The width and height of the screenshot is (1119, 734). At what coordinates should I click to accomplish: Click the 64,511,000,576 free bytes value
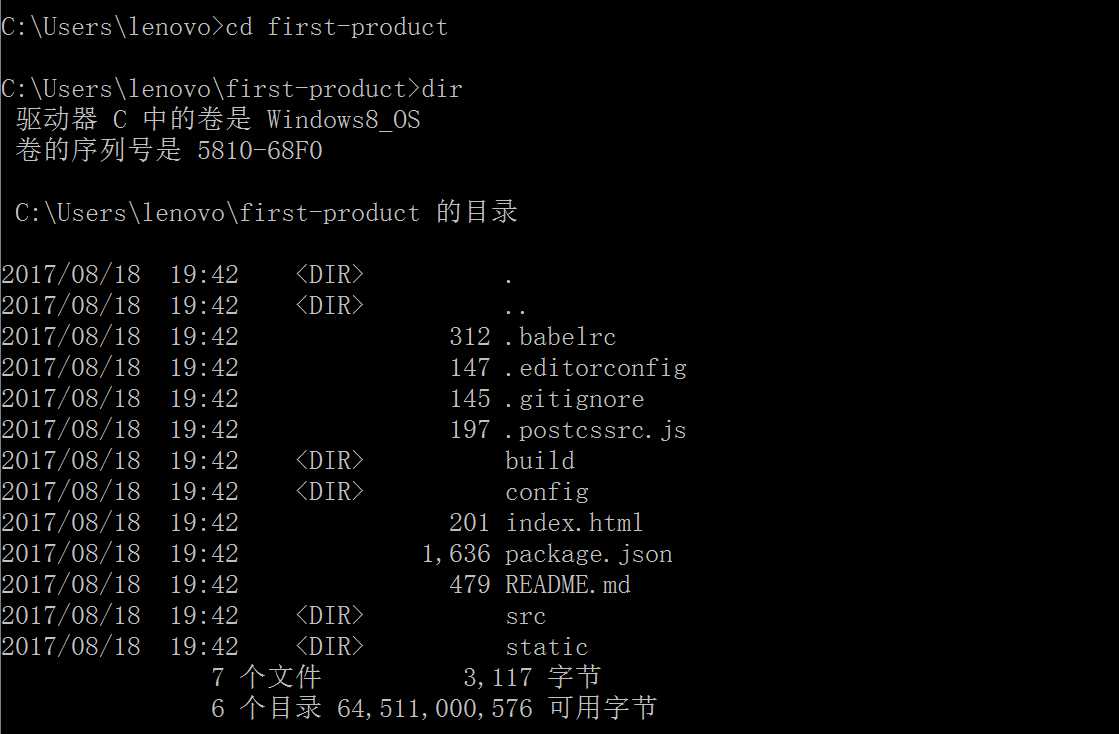pyautogui.click(x=435, y=708)
